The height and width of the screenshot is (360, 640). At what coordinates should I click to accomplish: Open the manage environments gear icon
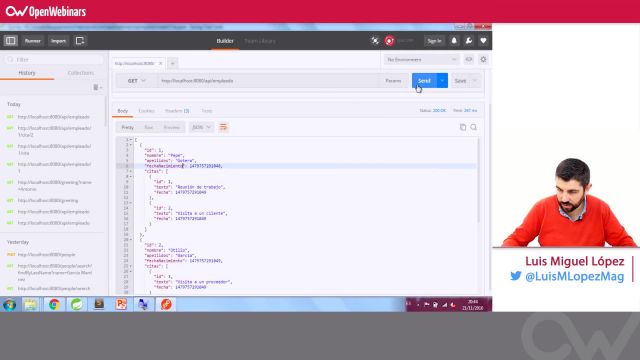coord(483,60)
